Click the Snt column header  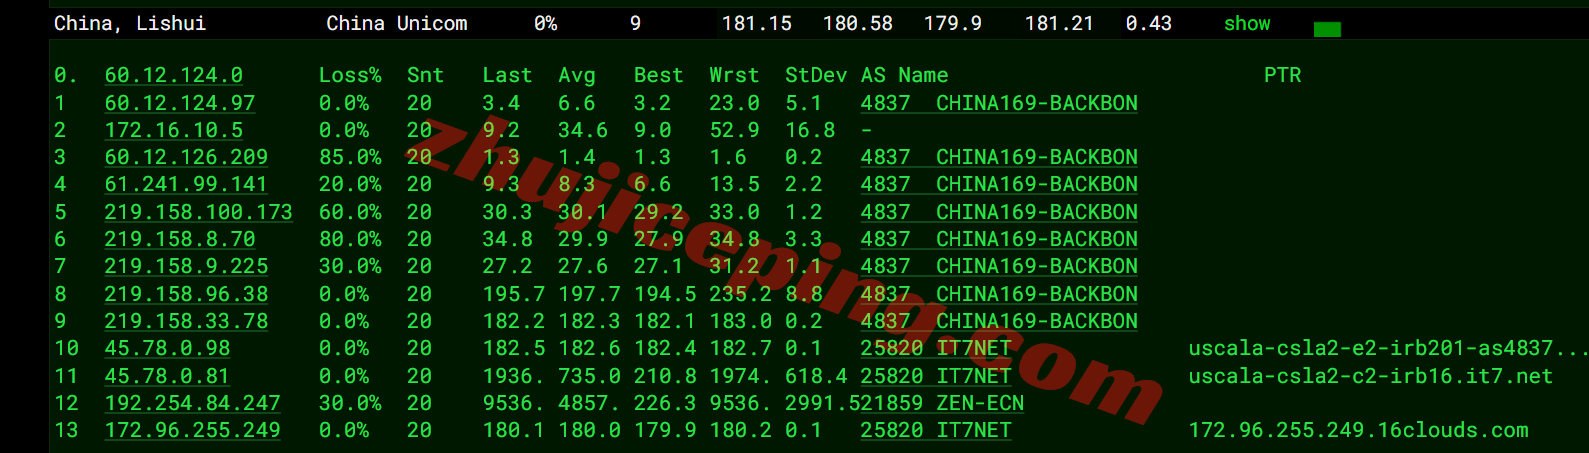(425, 75)
